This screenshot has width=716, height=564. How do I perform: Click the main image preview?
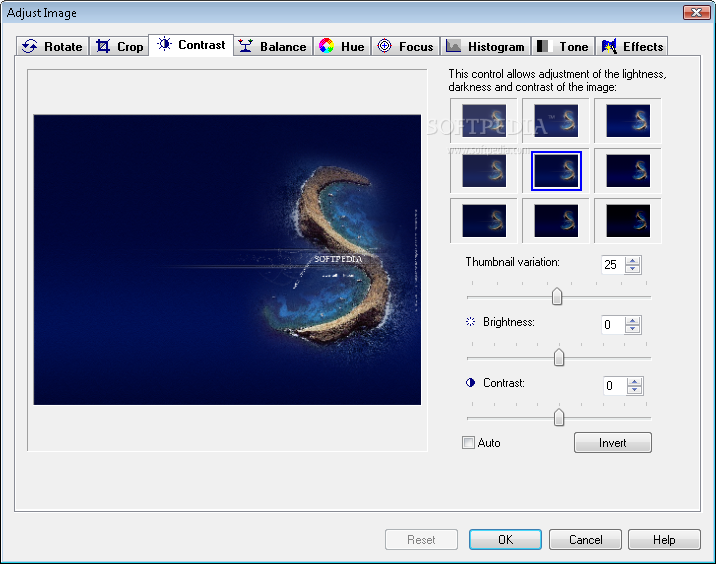click(x=227, y=259)
